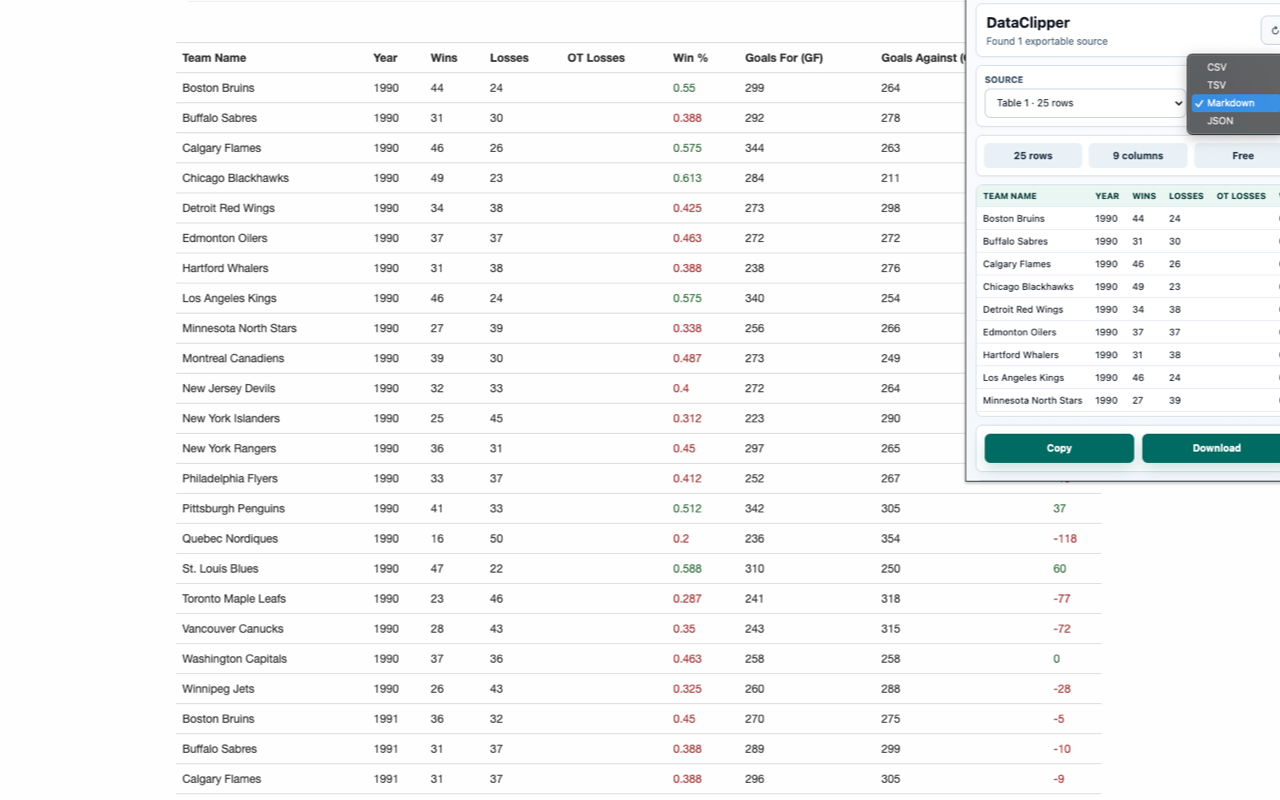Image resolution: width=1280 pixels, height=800 pixels.
Task: Select Markdown in the format menu
Action: (1235, 103)
